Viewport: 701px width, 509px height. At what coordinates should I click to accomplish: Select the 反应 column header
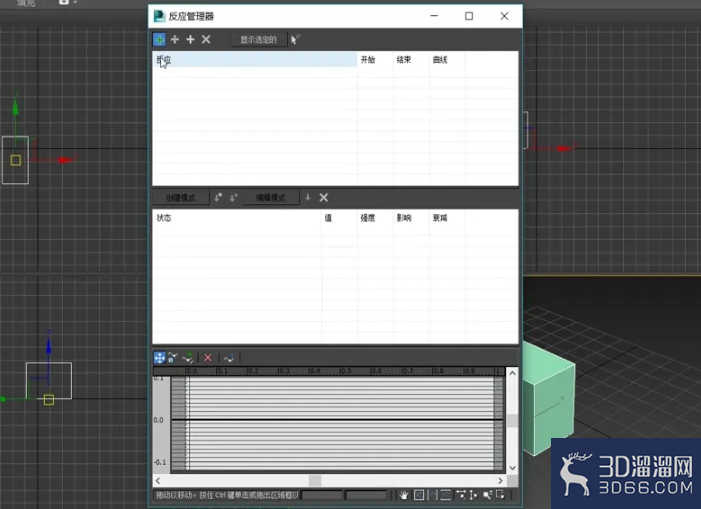pos(255,60)
